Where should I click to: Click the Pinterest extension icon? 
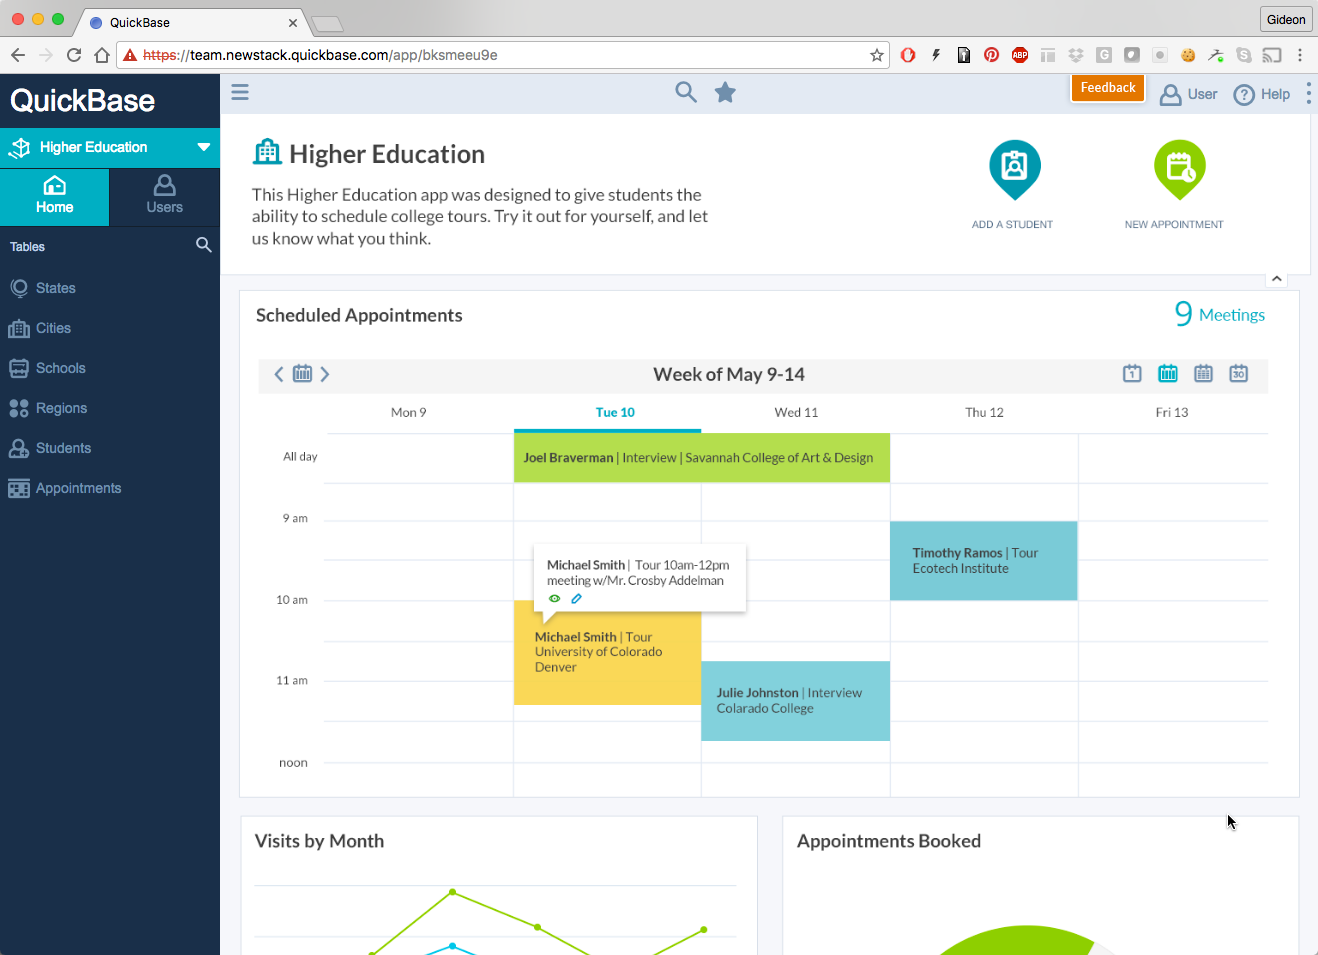pyautogui.click(x=991, y=55)
